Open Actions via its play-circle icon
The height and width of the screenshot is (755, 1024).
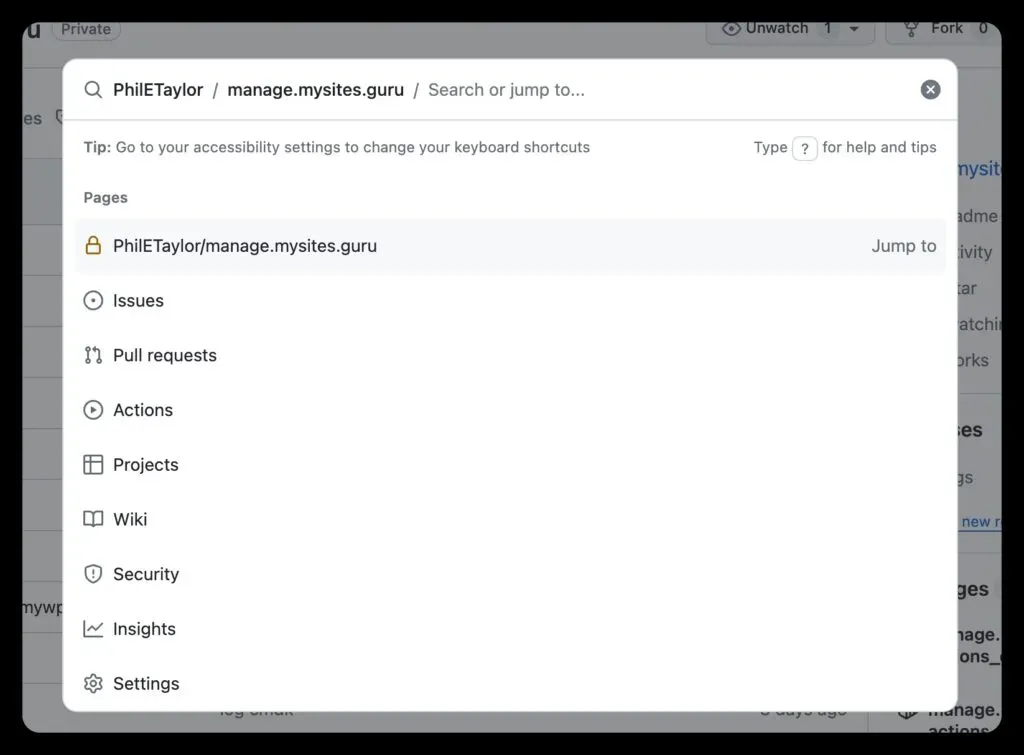click(x=93, y=409)
